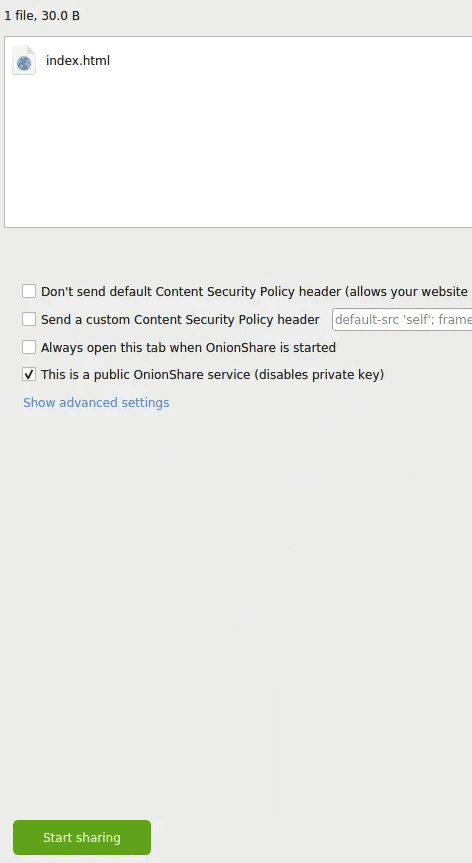Select the index.html globe file icon
The width and height of the screenshot is (472, 863).
[24, 61]
